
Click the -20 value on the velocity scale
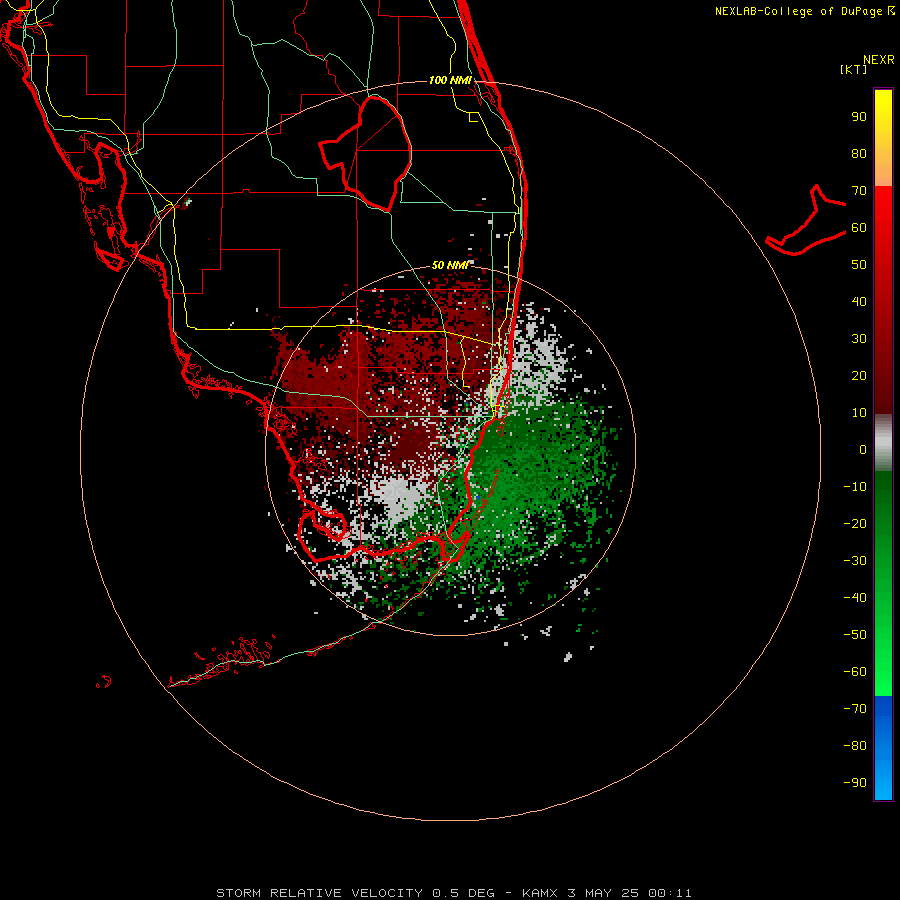(855, 523)
